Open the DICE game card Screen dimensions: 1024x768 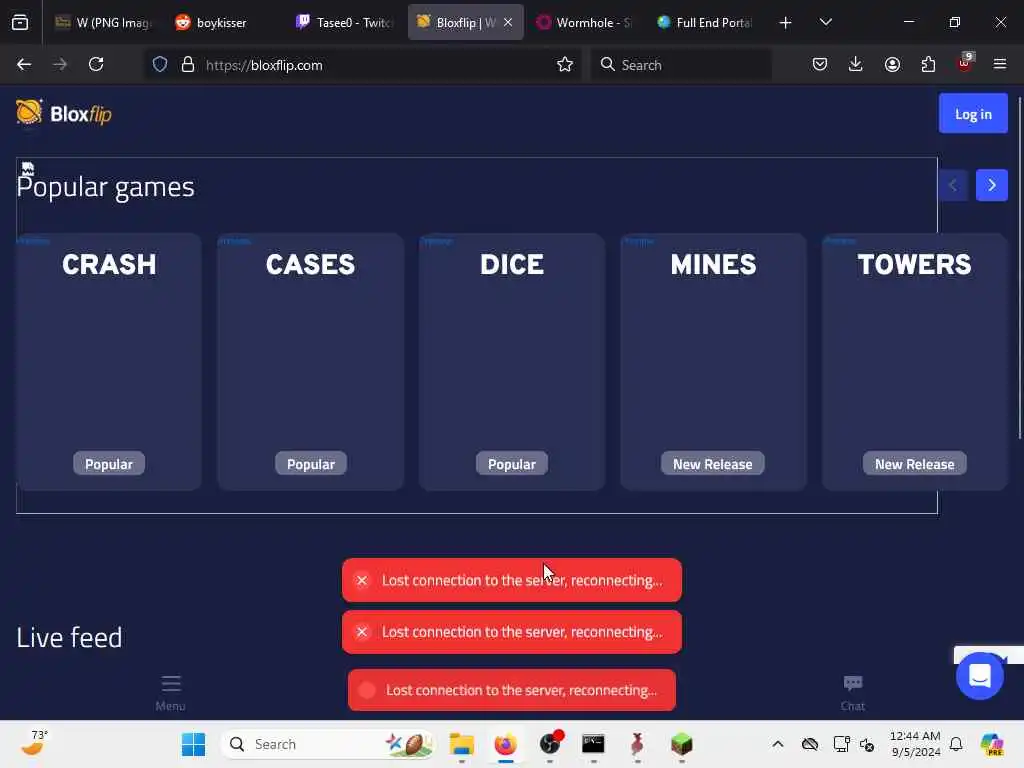click(511, 361)
